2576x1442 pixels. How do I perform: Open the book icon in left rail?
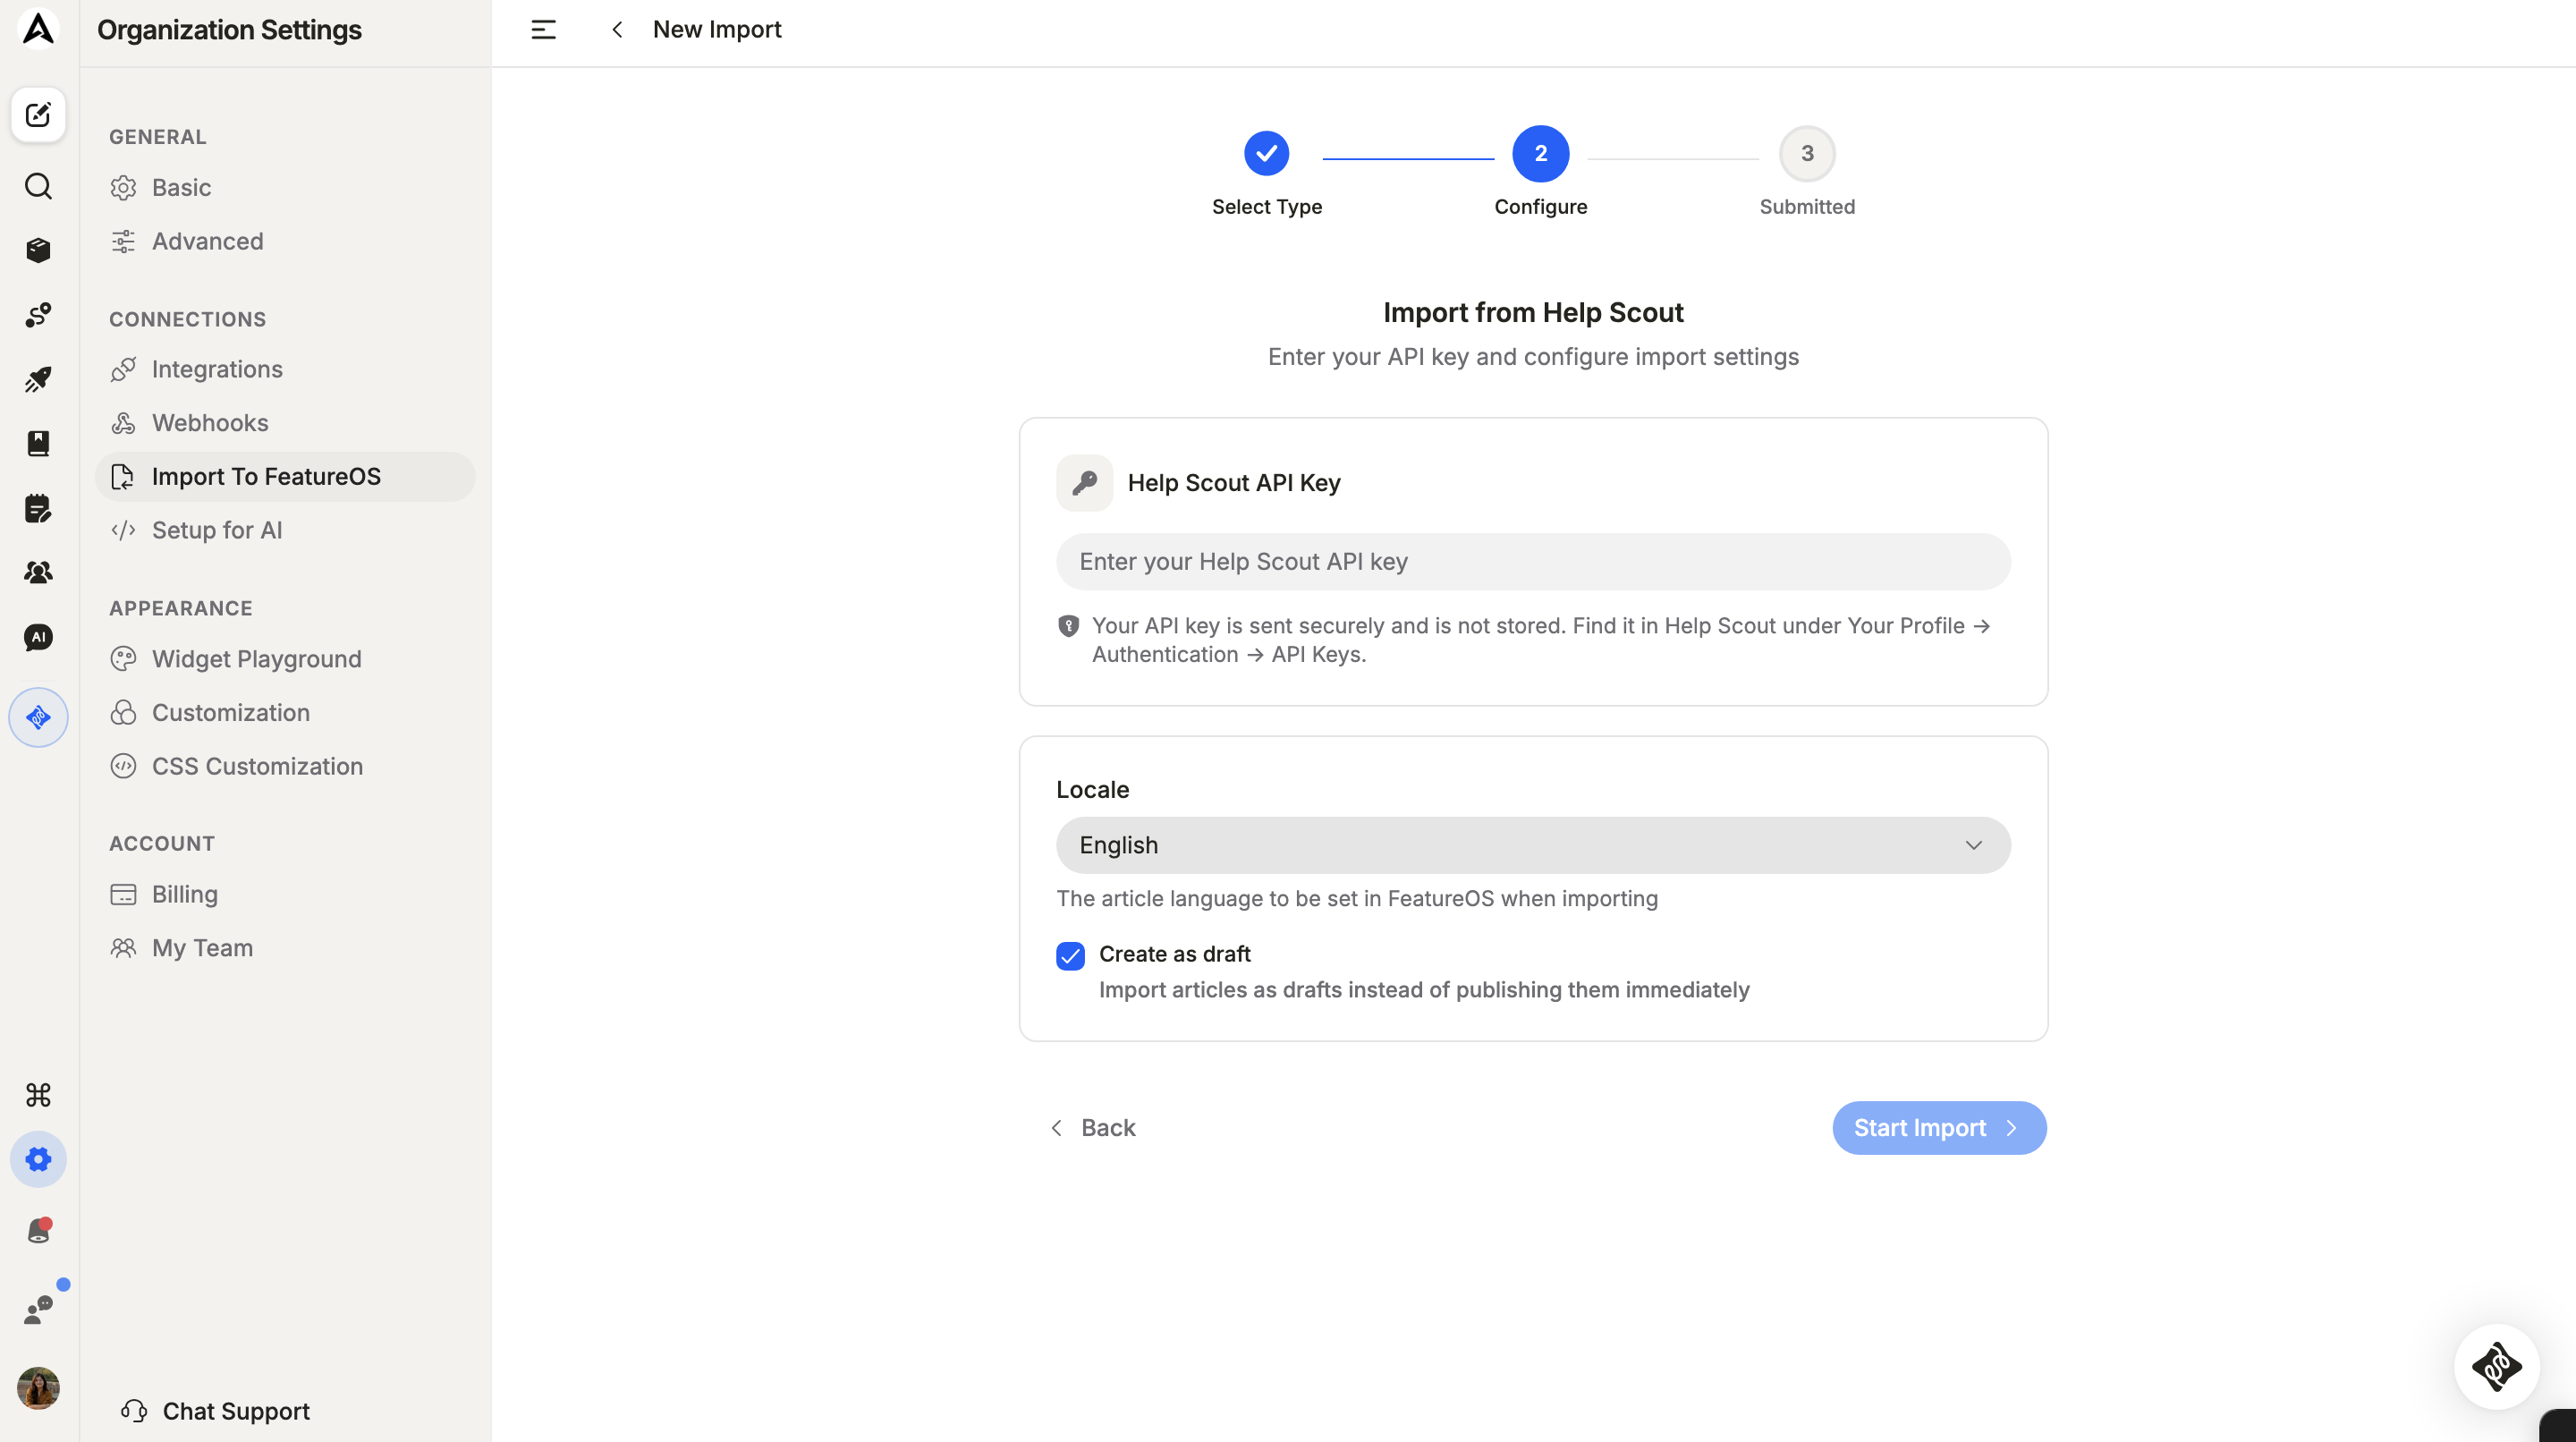click(38, 443)
